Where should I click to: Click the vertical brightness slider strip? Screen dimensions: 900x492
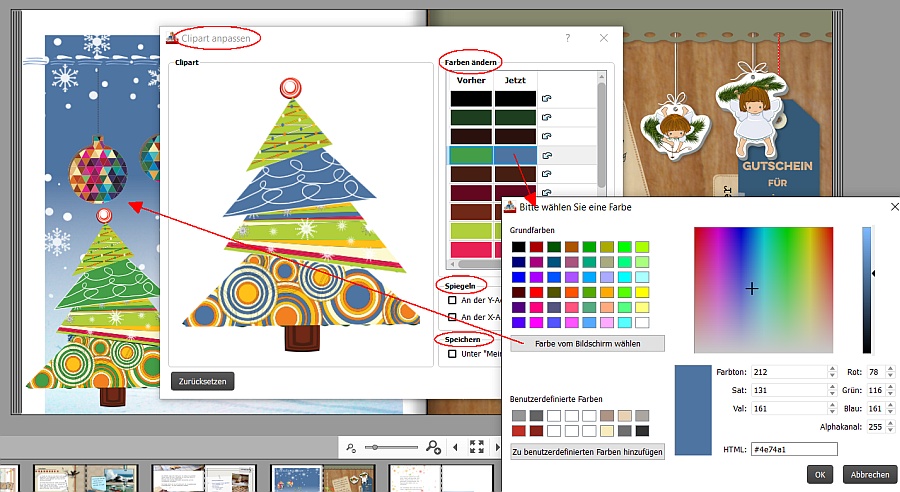point(867,290)
